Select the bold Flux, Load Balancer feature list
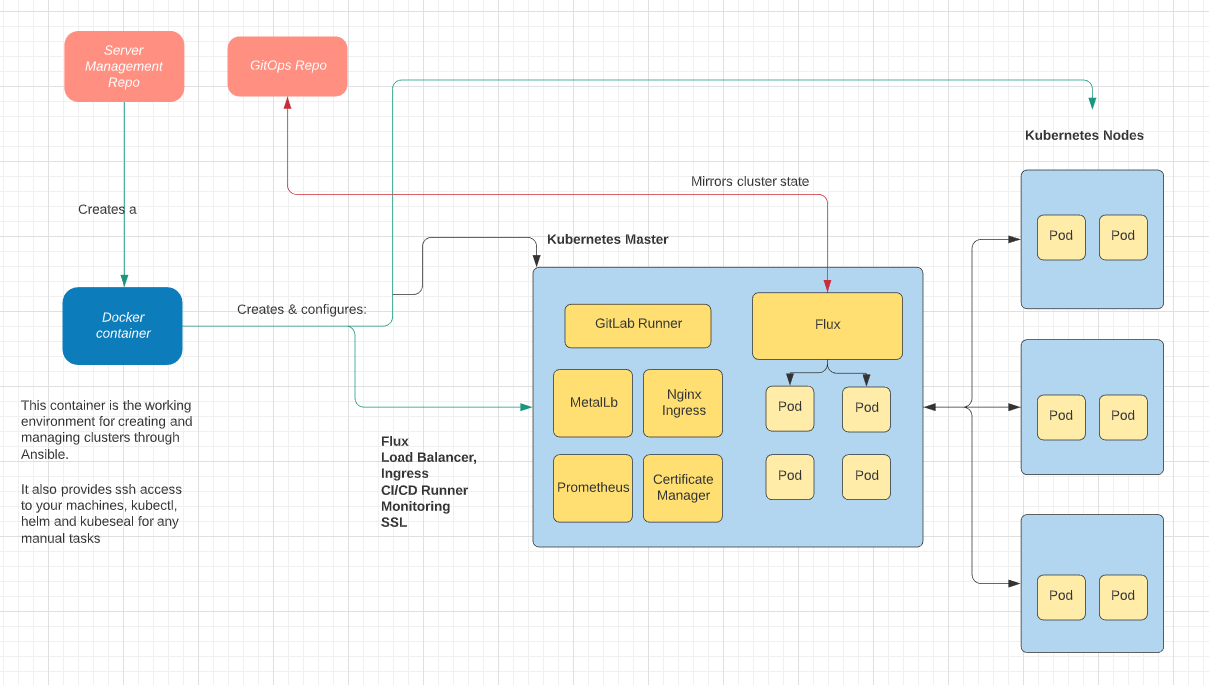Viewport: 1209px width, 685px height. click(x=428, y=482)
